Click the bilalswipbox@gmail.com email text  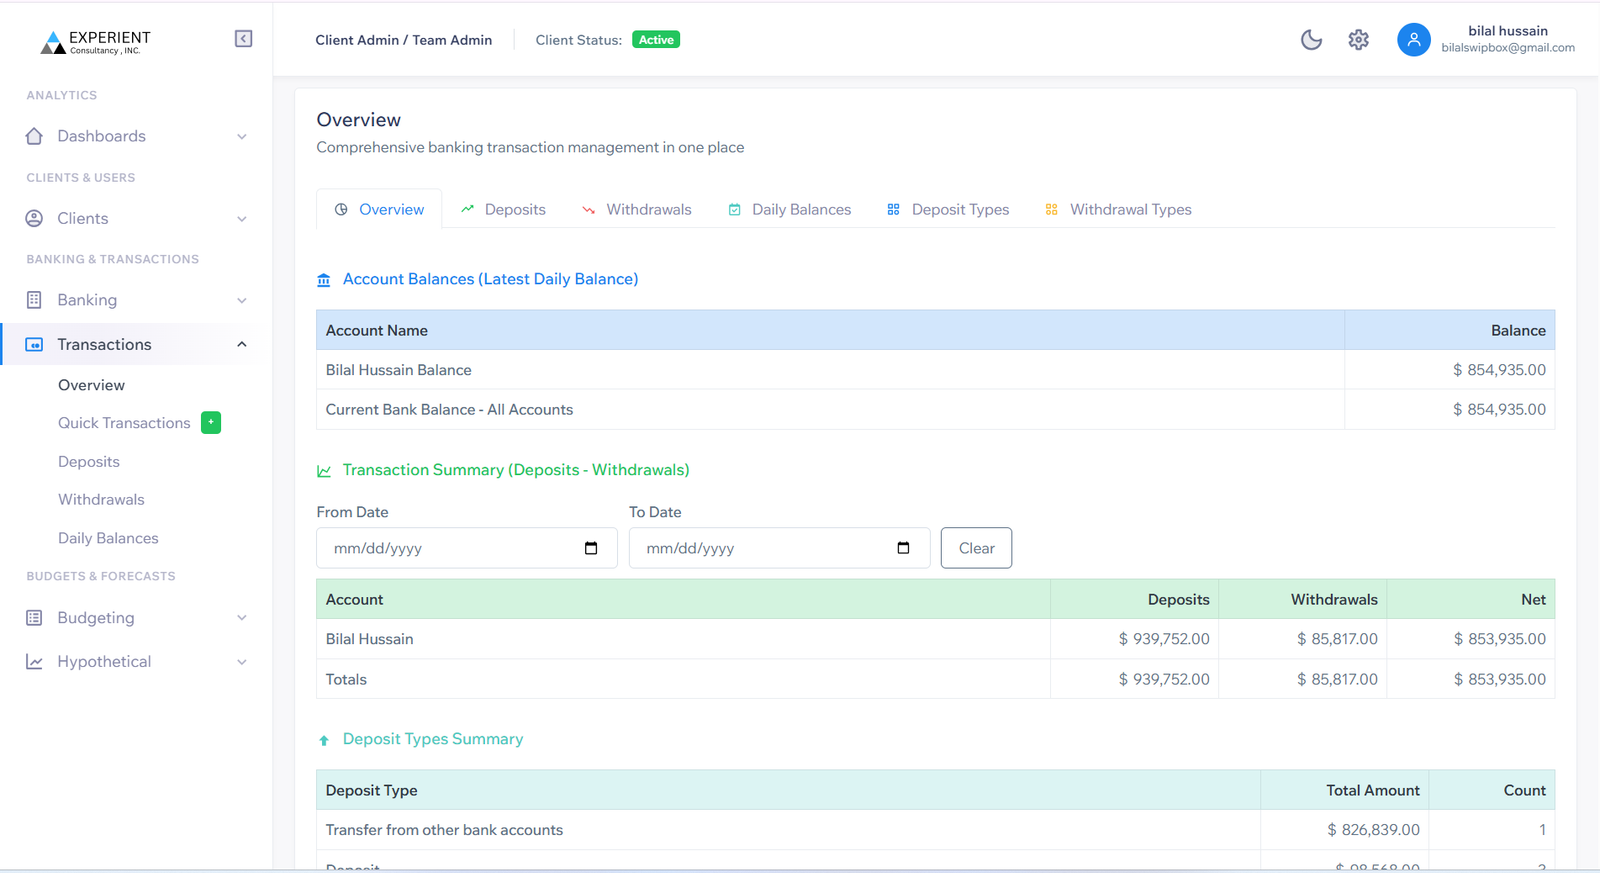[1508, 48]
